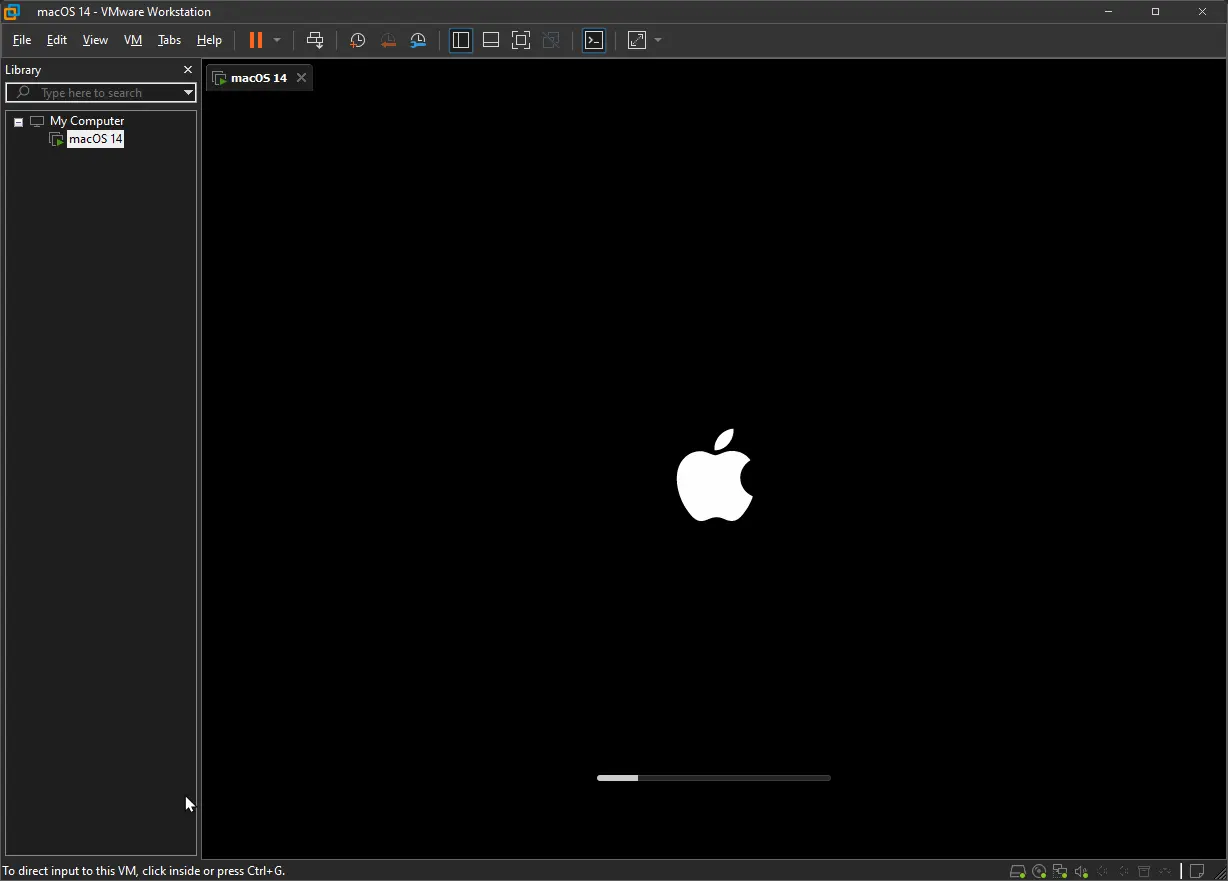Open the snapshot manager
Screen dimensions: 1228x881
418,40
